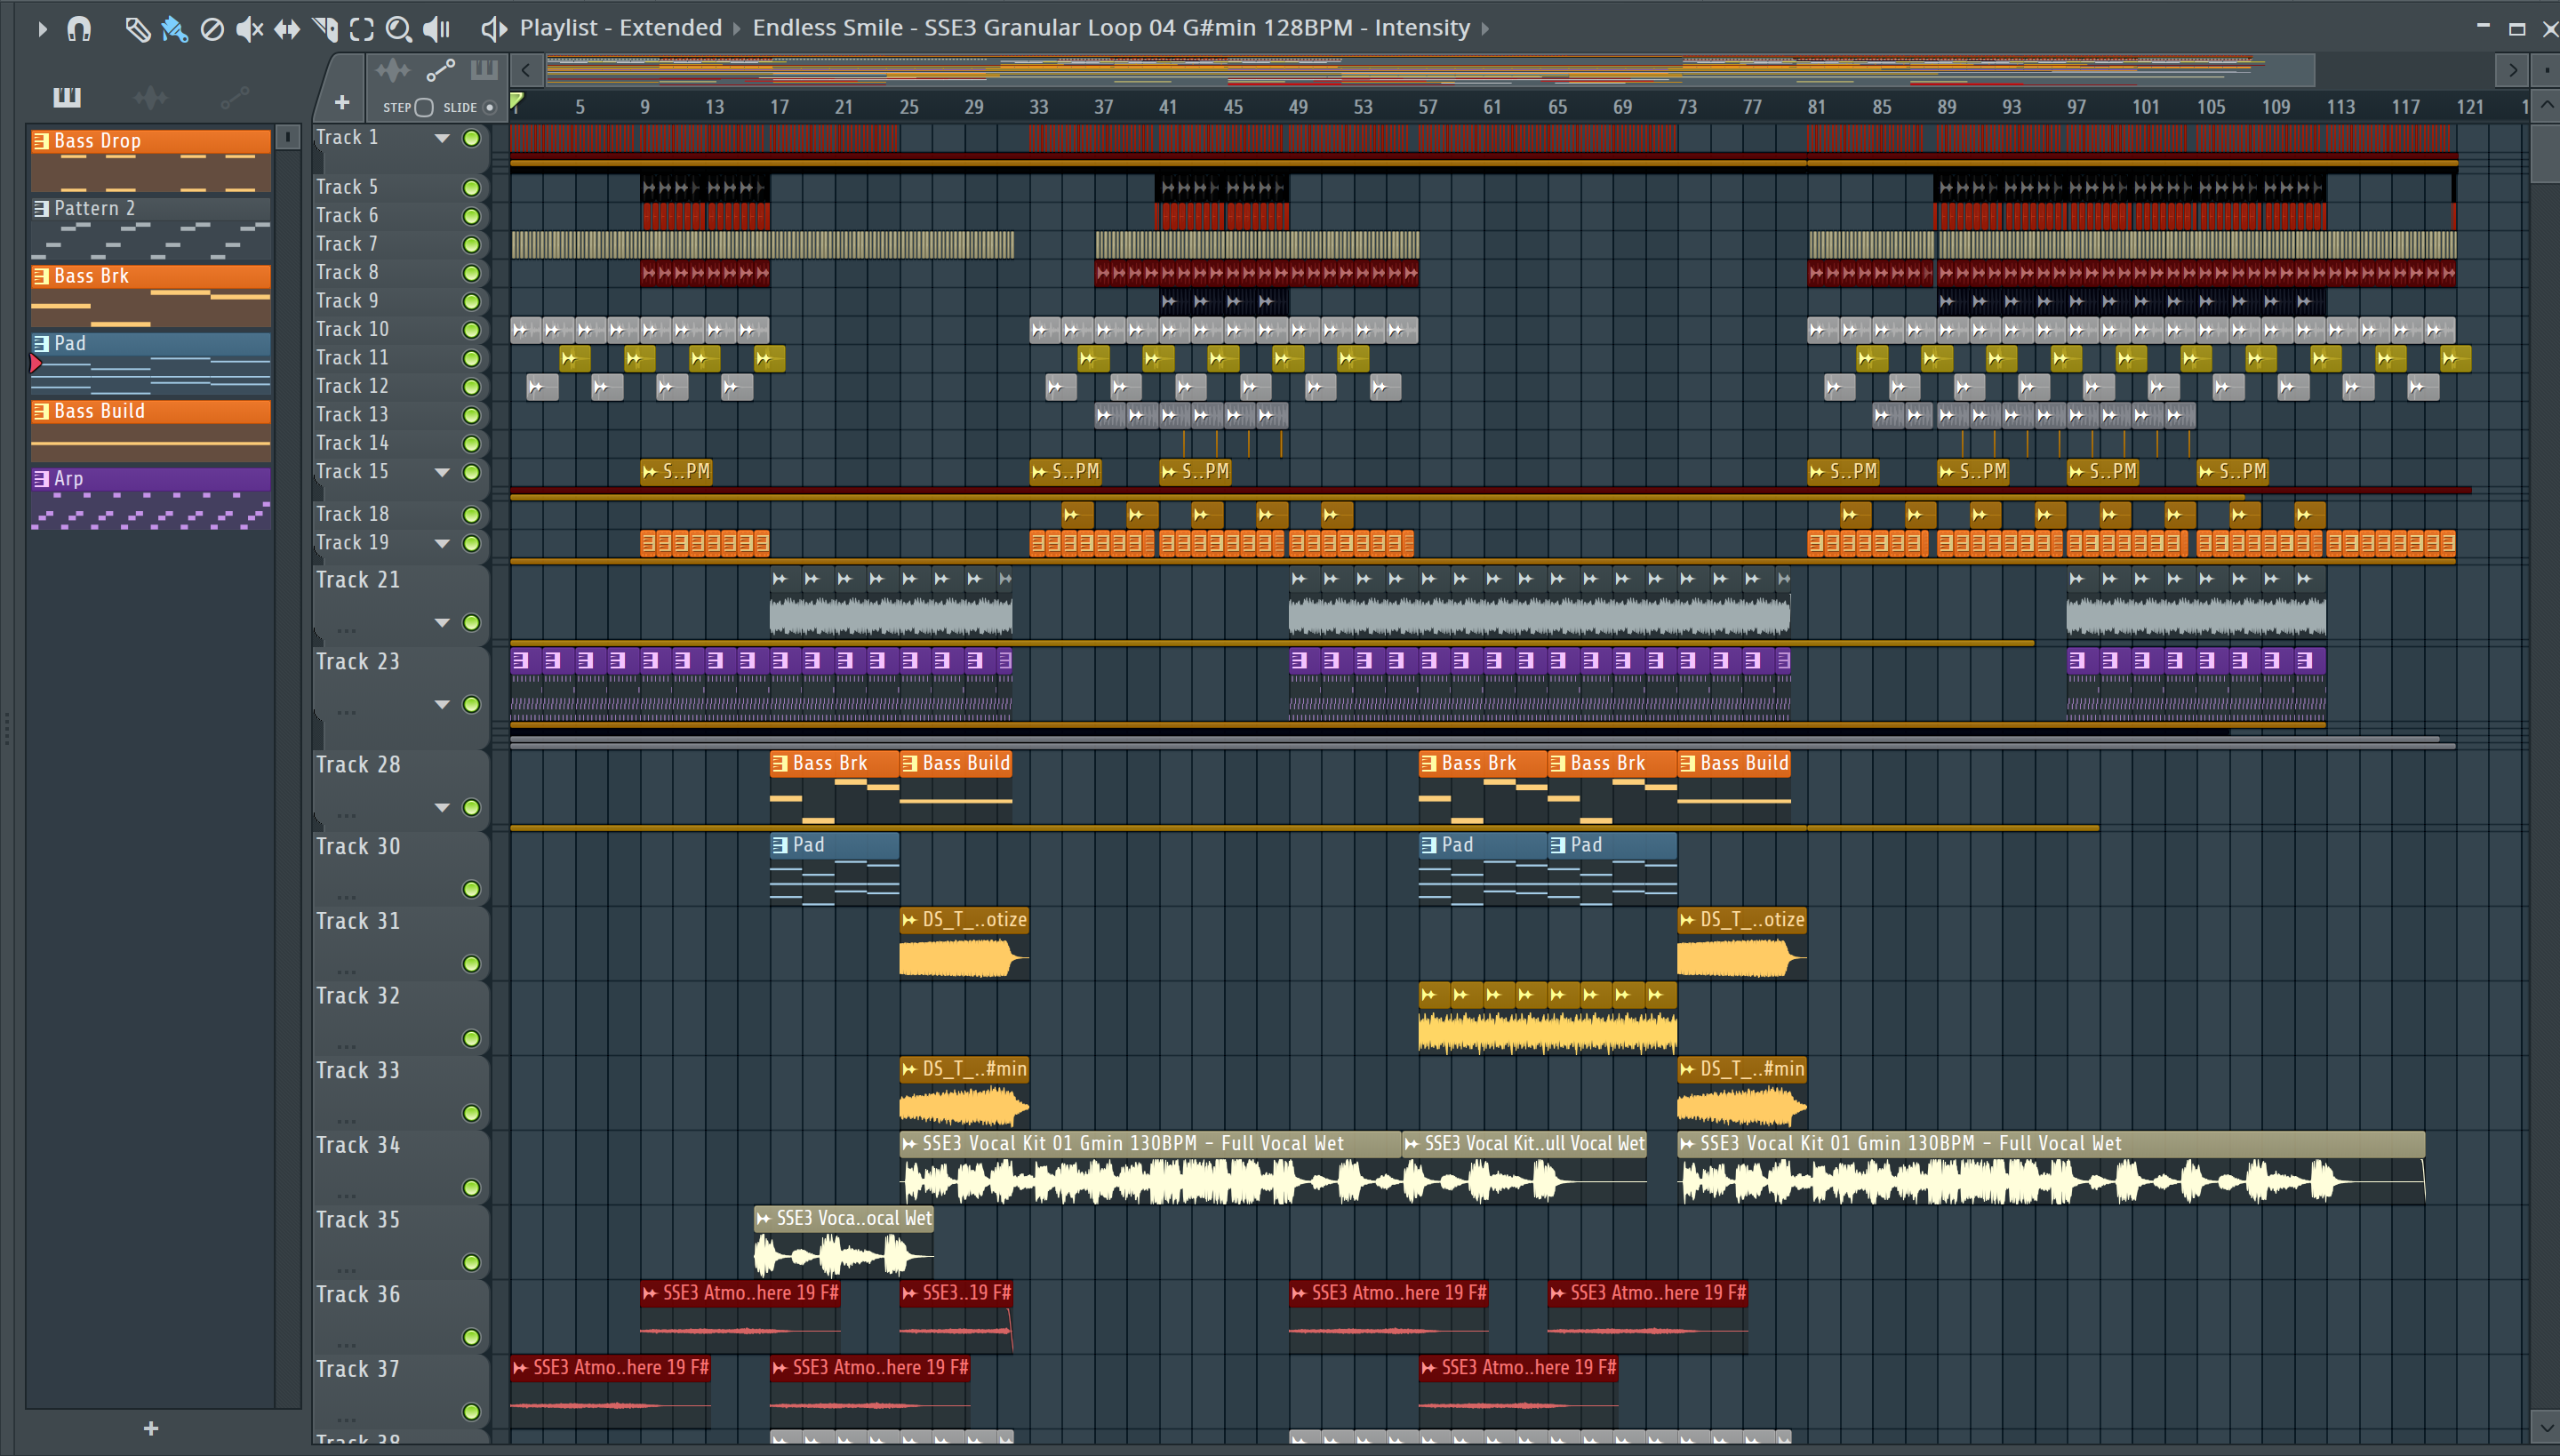Click the add track plus button
Image resolution: width=2560 pixels, height=1456 pixels.
click(x=342, y=102)
